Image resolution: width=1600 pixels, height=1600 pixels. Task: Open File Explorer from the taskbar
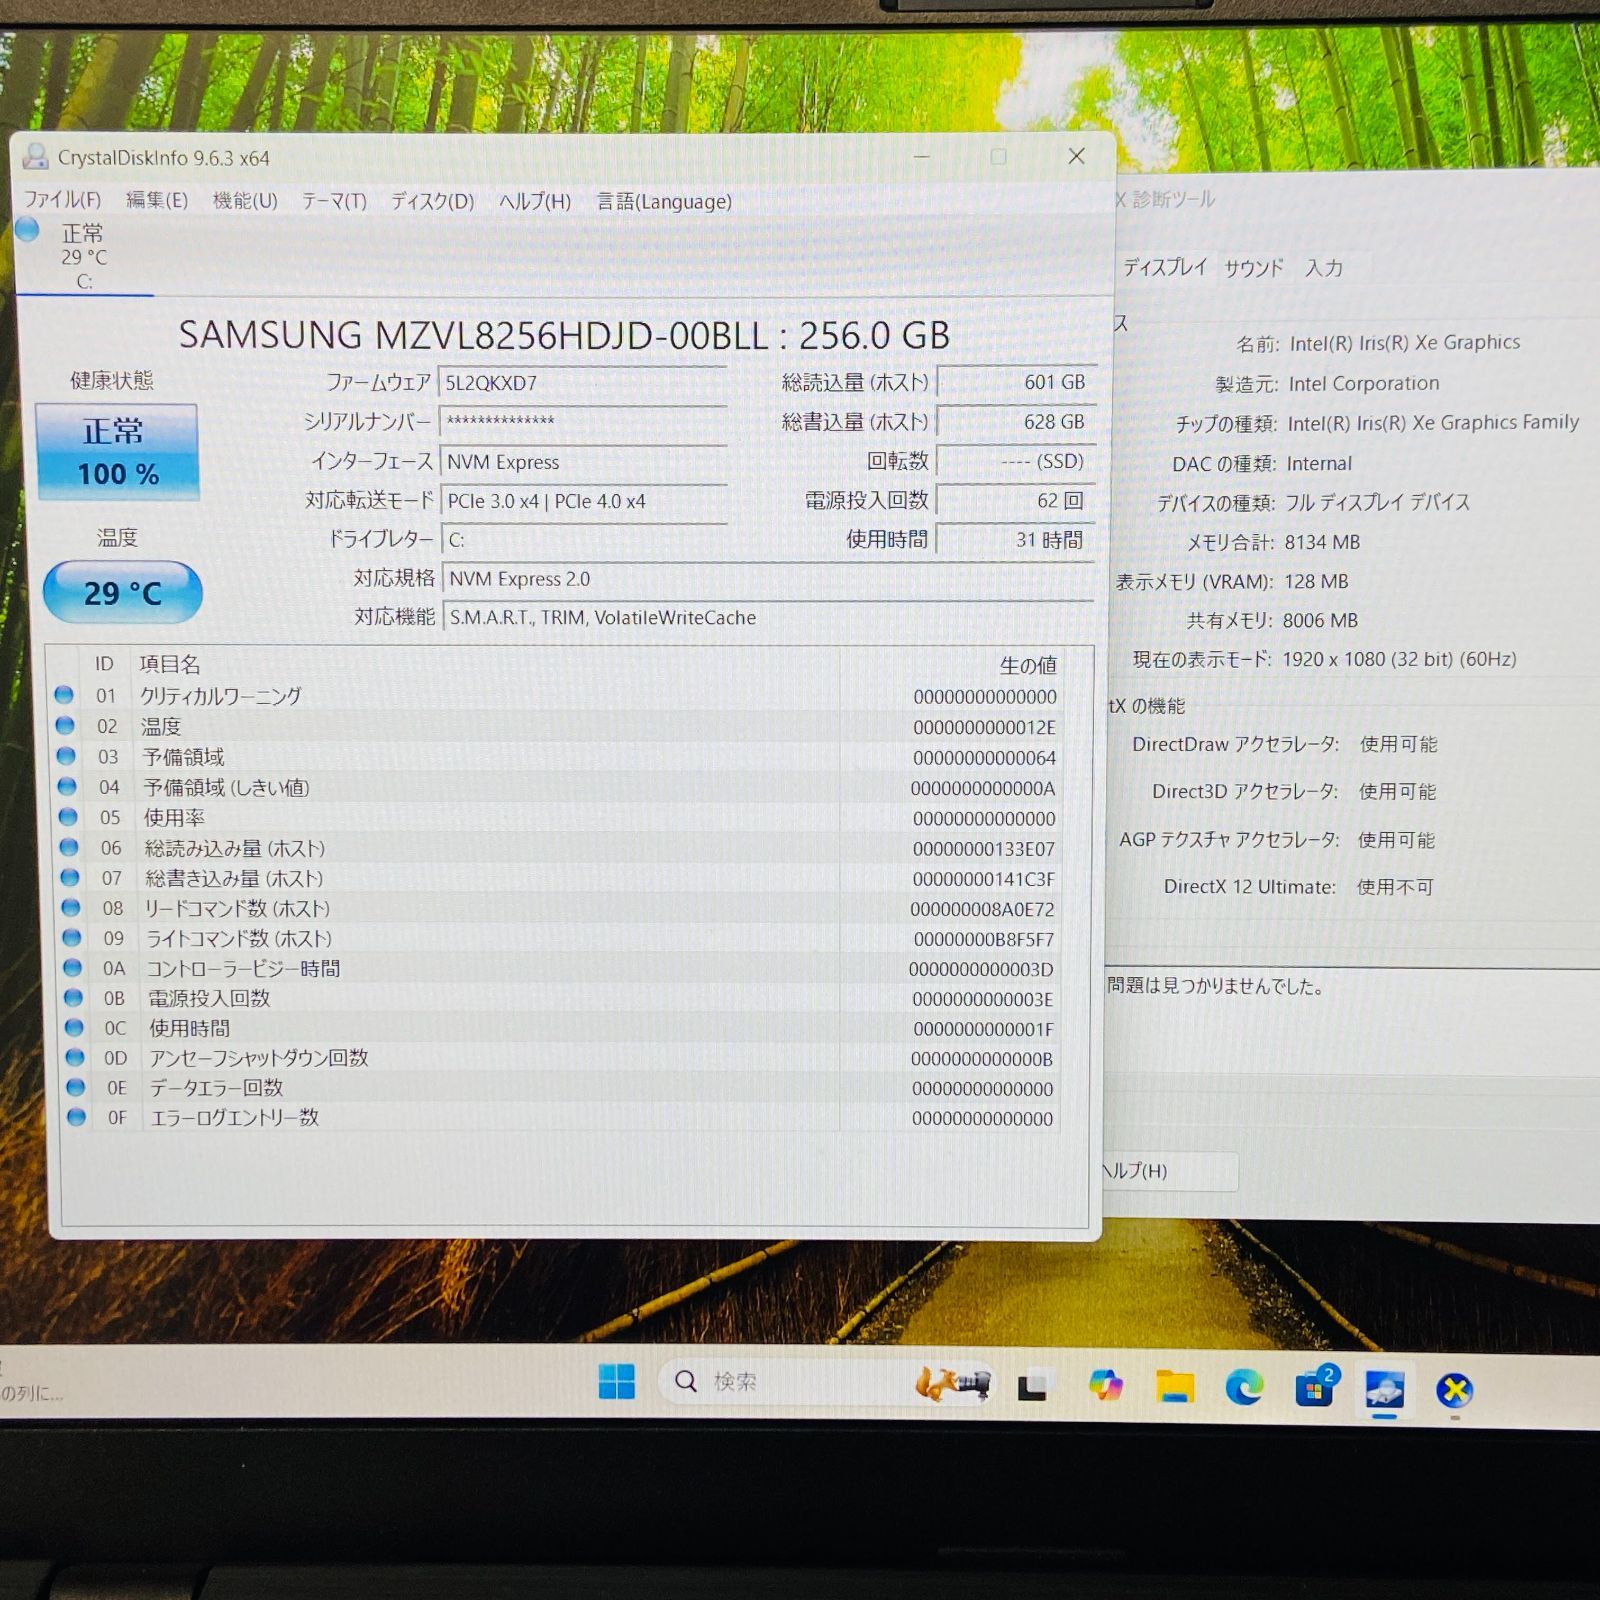click(x=1175, y=1387)
